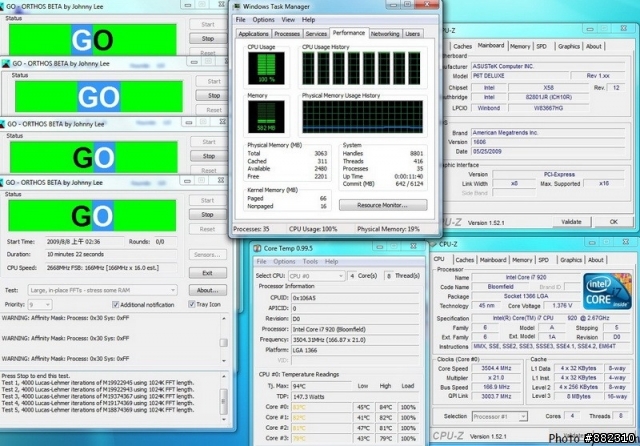
Task: Open the Caches tab in lower CPU-Z window
Action: pyautogui.click(x=464, y=260)
